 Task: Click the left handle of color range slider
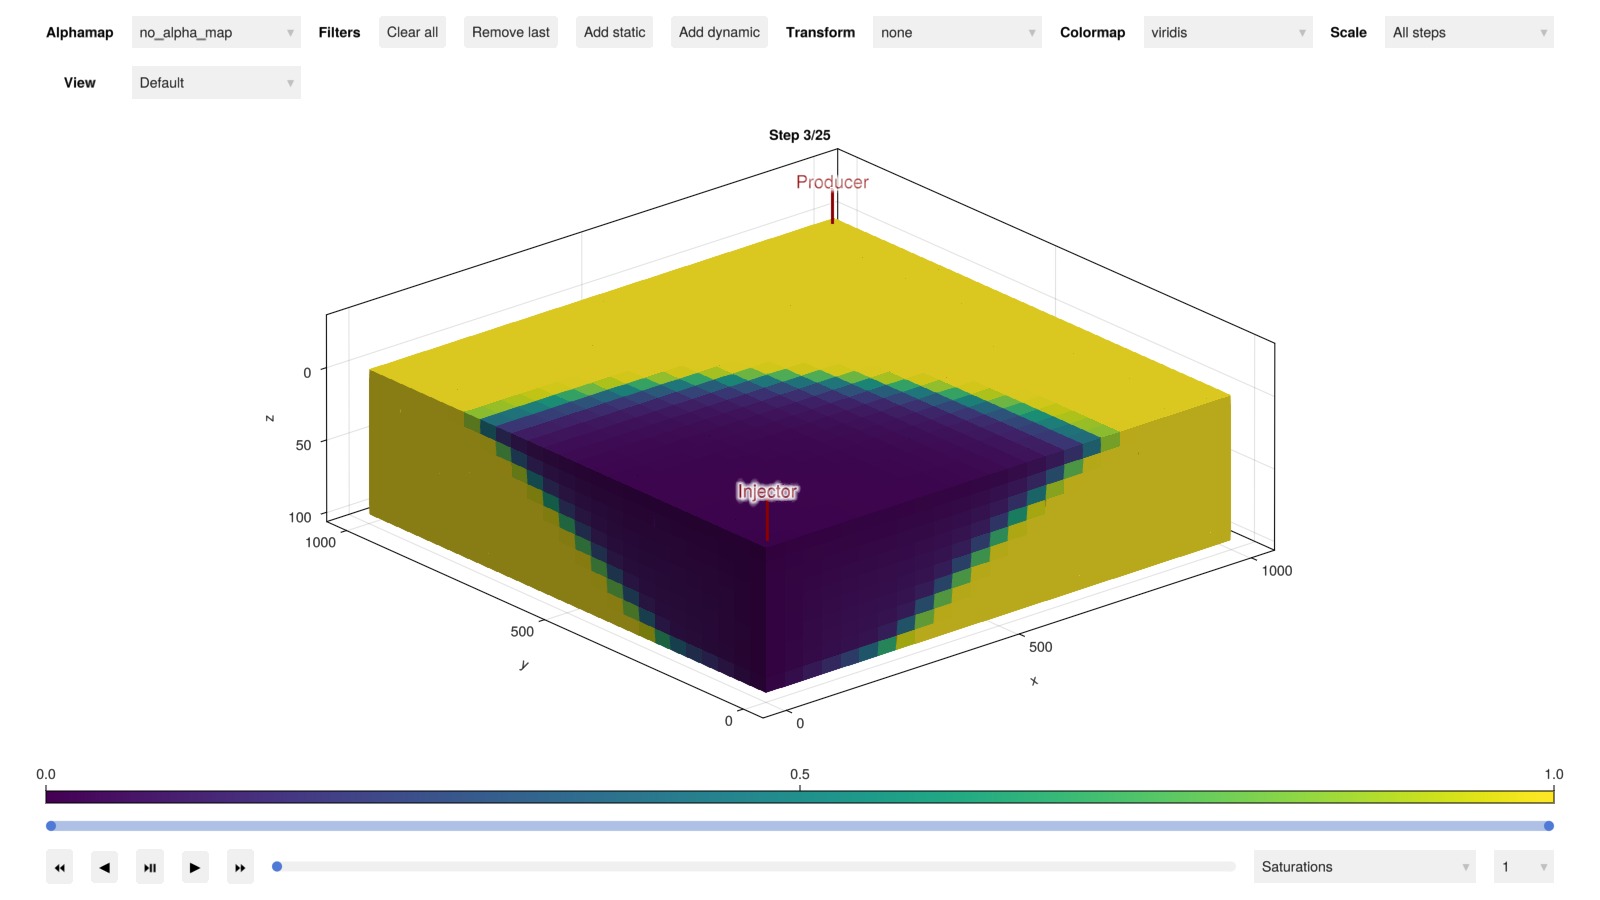coord(51,826)
